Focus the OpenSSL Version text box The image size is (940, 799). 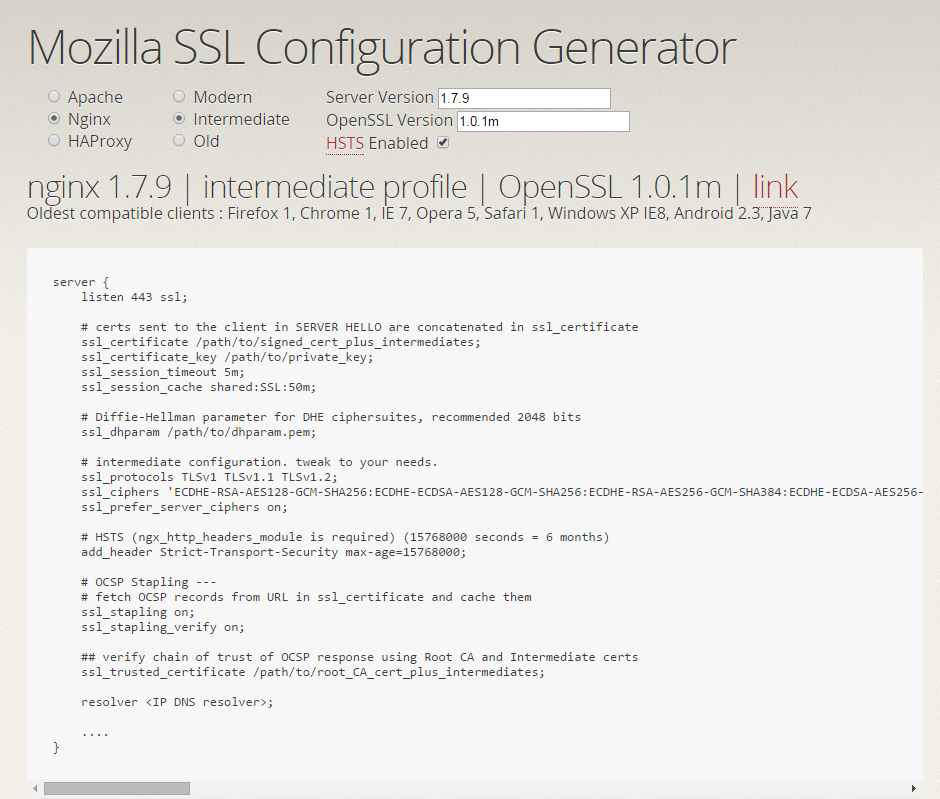tap(543, 121)
